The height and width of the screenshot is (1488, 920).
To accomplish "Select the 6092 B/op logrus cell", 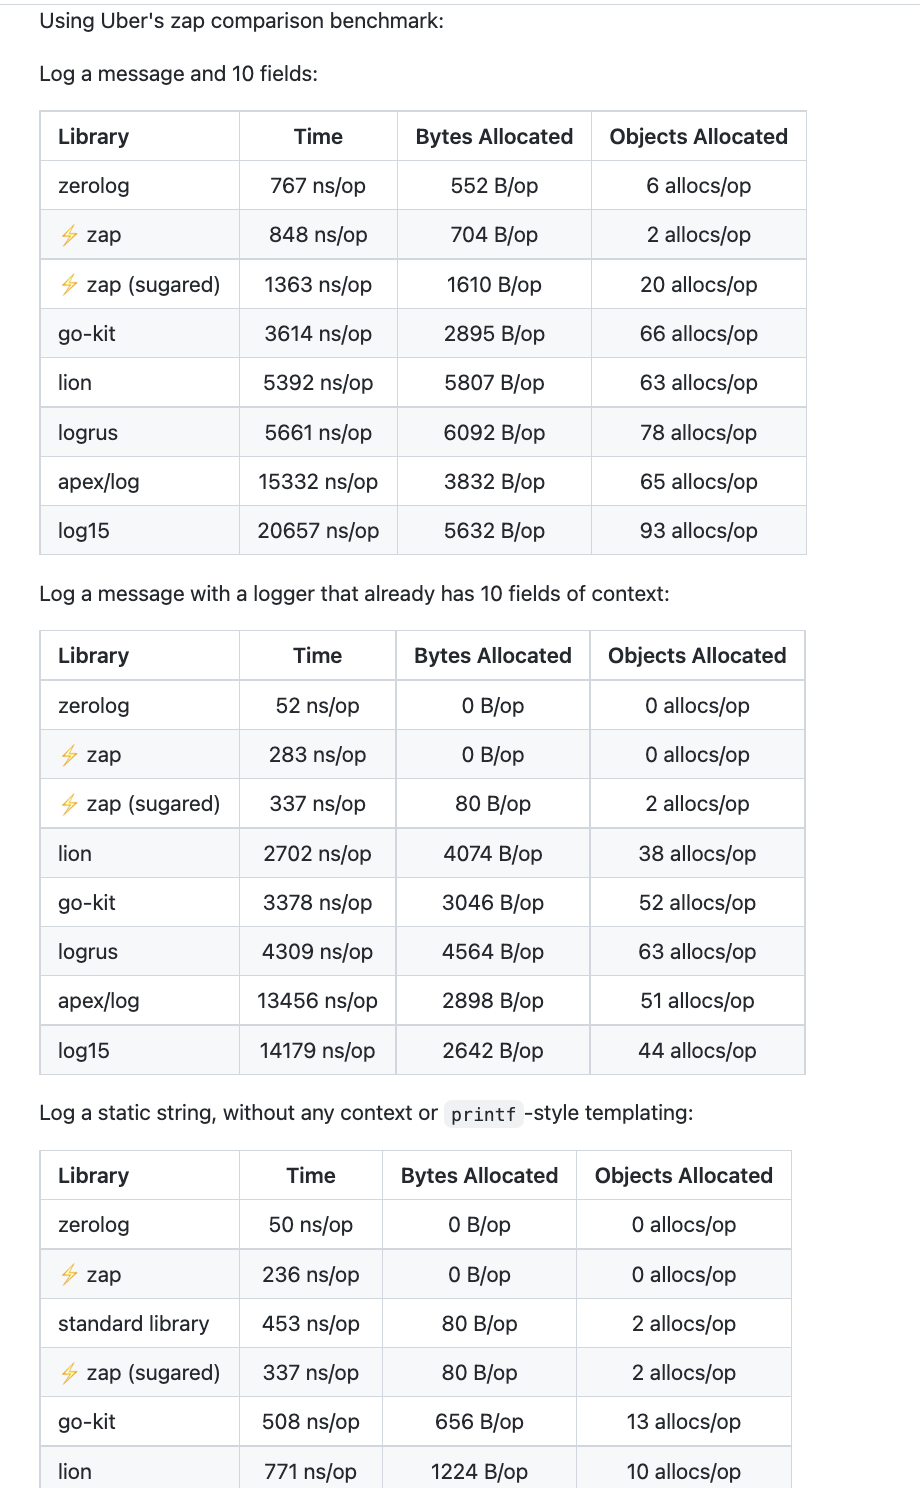I will [494, 433].
